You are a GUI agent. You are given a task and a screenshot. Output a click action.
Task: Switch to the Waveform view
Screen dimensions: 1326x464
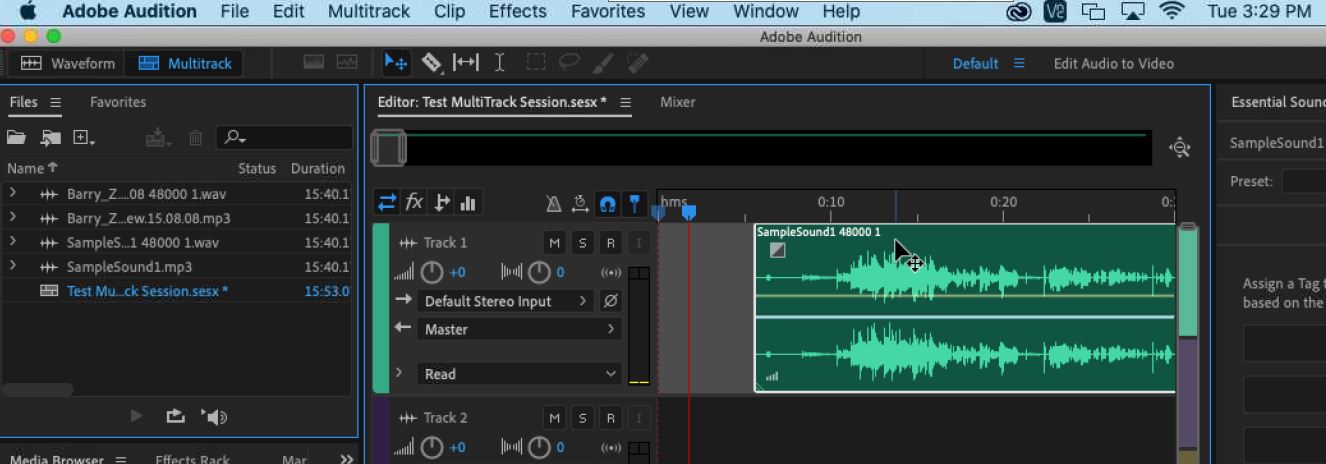pyautogui.click(x=69, y=63)
